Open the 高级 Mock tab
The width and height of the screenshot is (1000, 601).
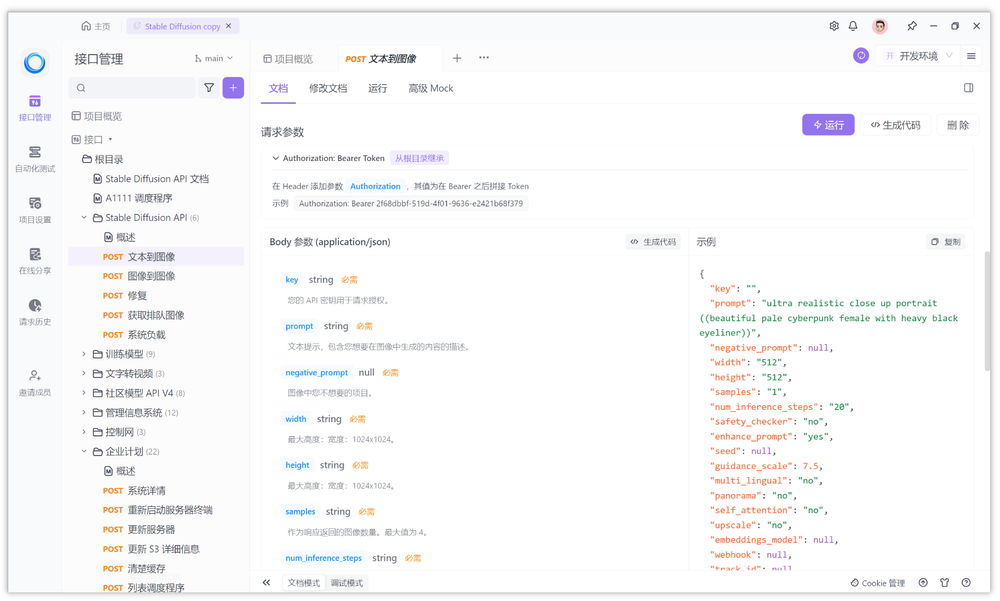(430, 88)
